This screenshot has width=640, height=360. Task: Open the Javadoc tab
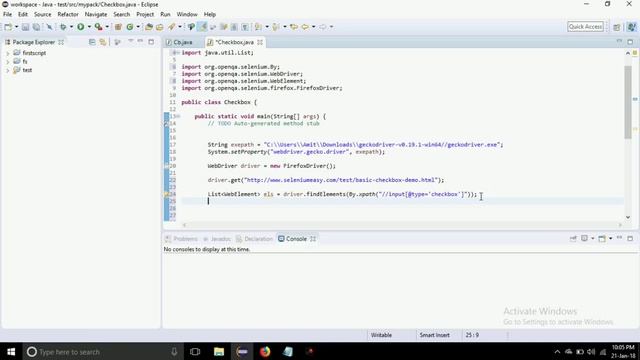pyautogui.click(x=217, y=239)
